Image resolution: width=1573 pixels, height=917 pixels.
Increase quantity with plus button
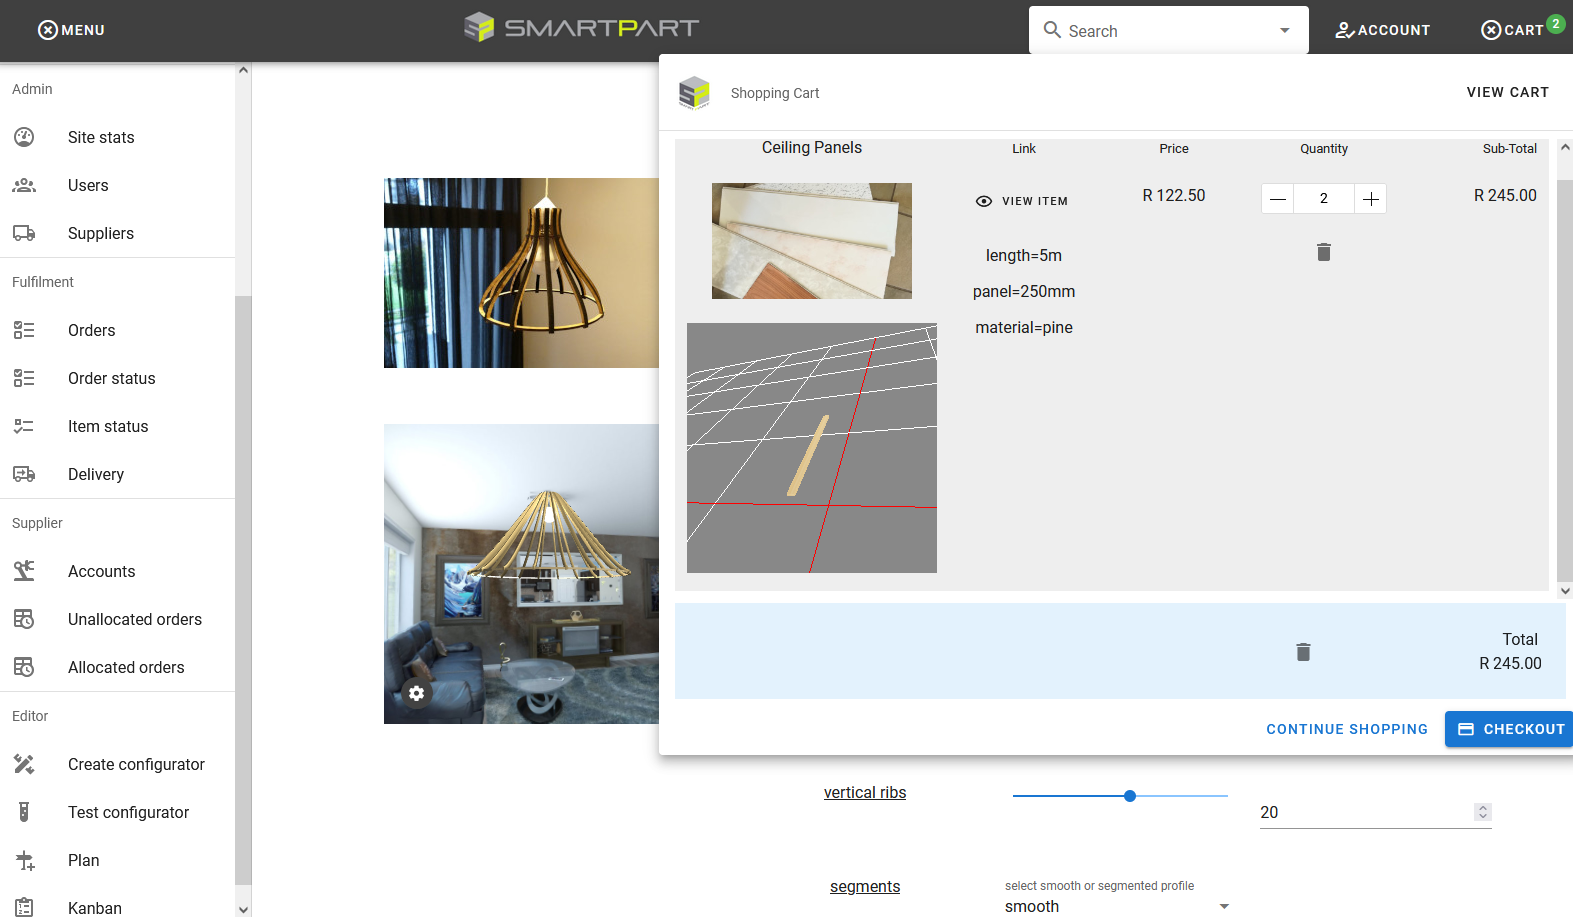[x=1370, y=199]
